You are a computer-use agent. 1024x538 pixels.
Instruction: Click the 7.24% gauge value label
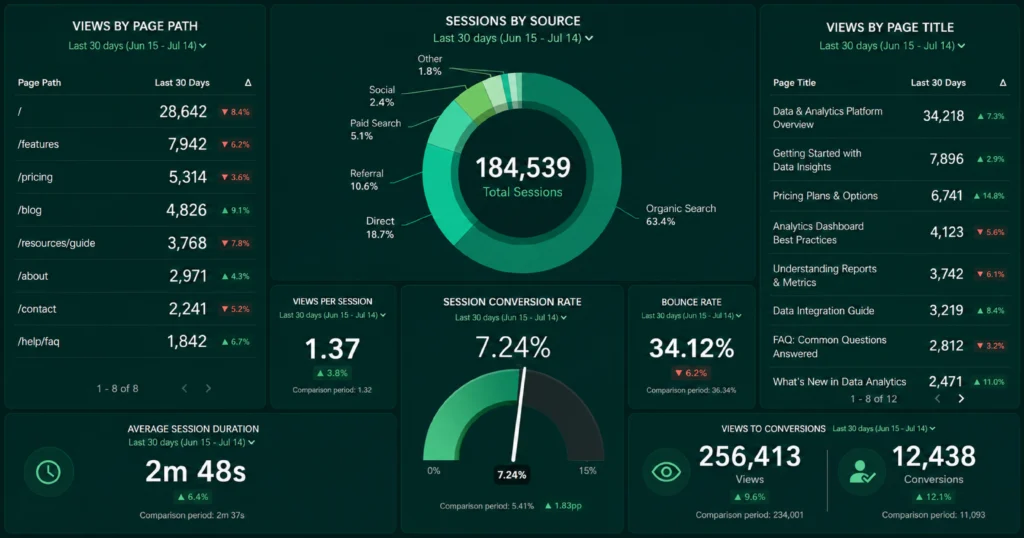click(511, 475)
